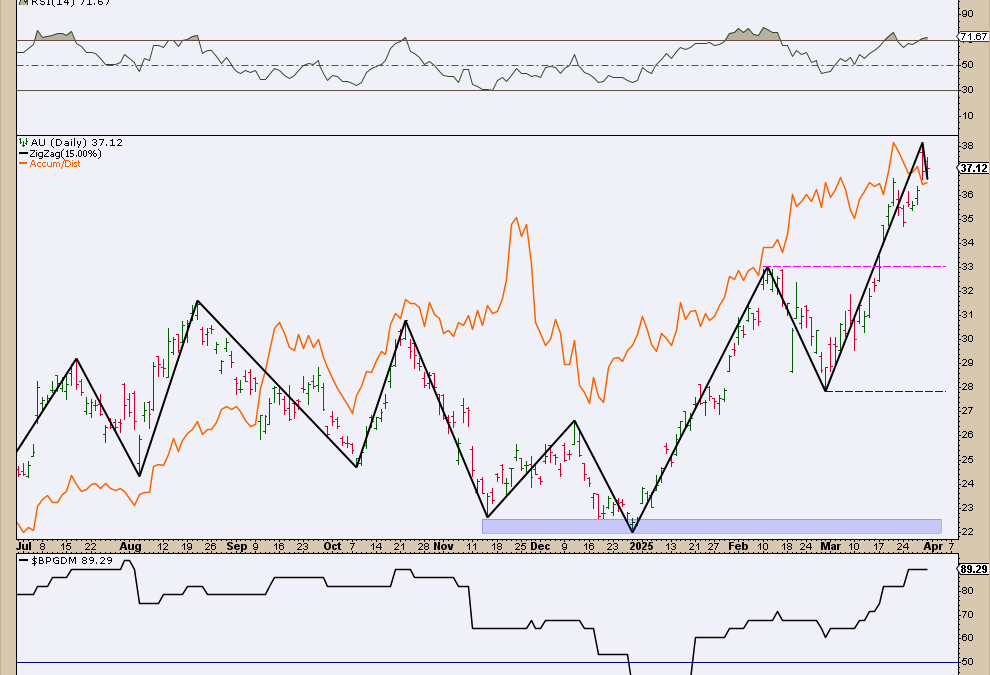Click the Mar label on the date axis

[830, 546]
